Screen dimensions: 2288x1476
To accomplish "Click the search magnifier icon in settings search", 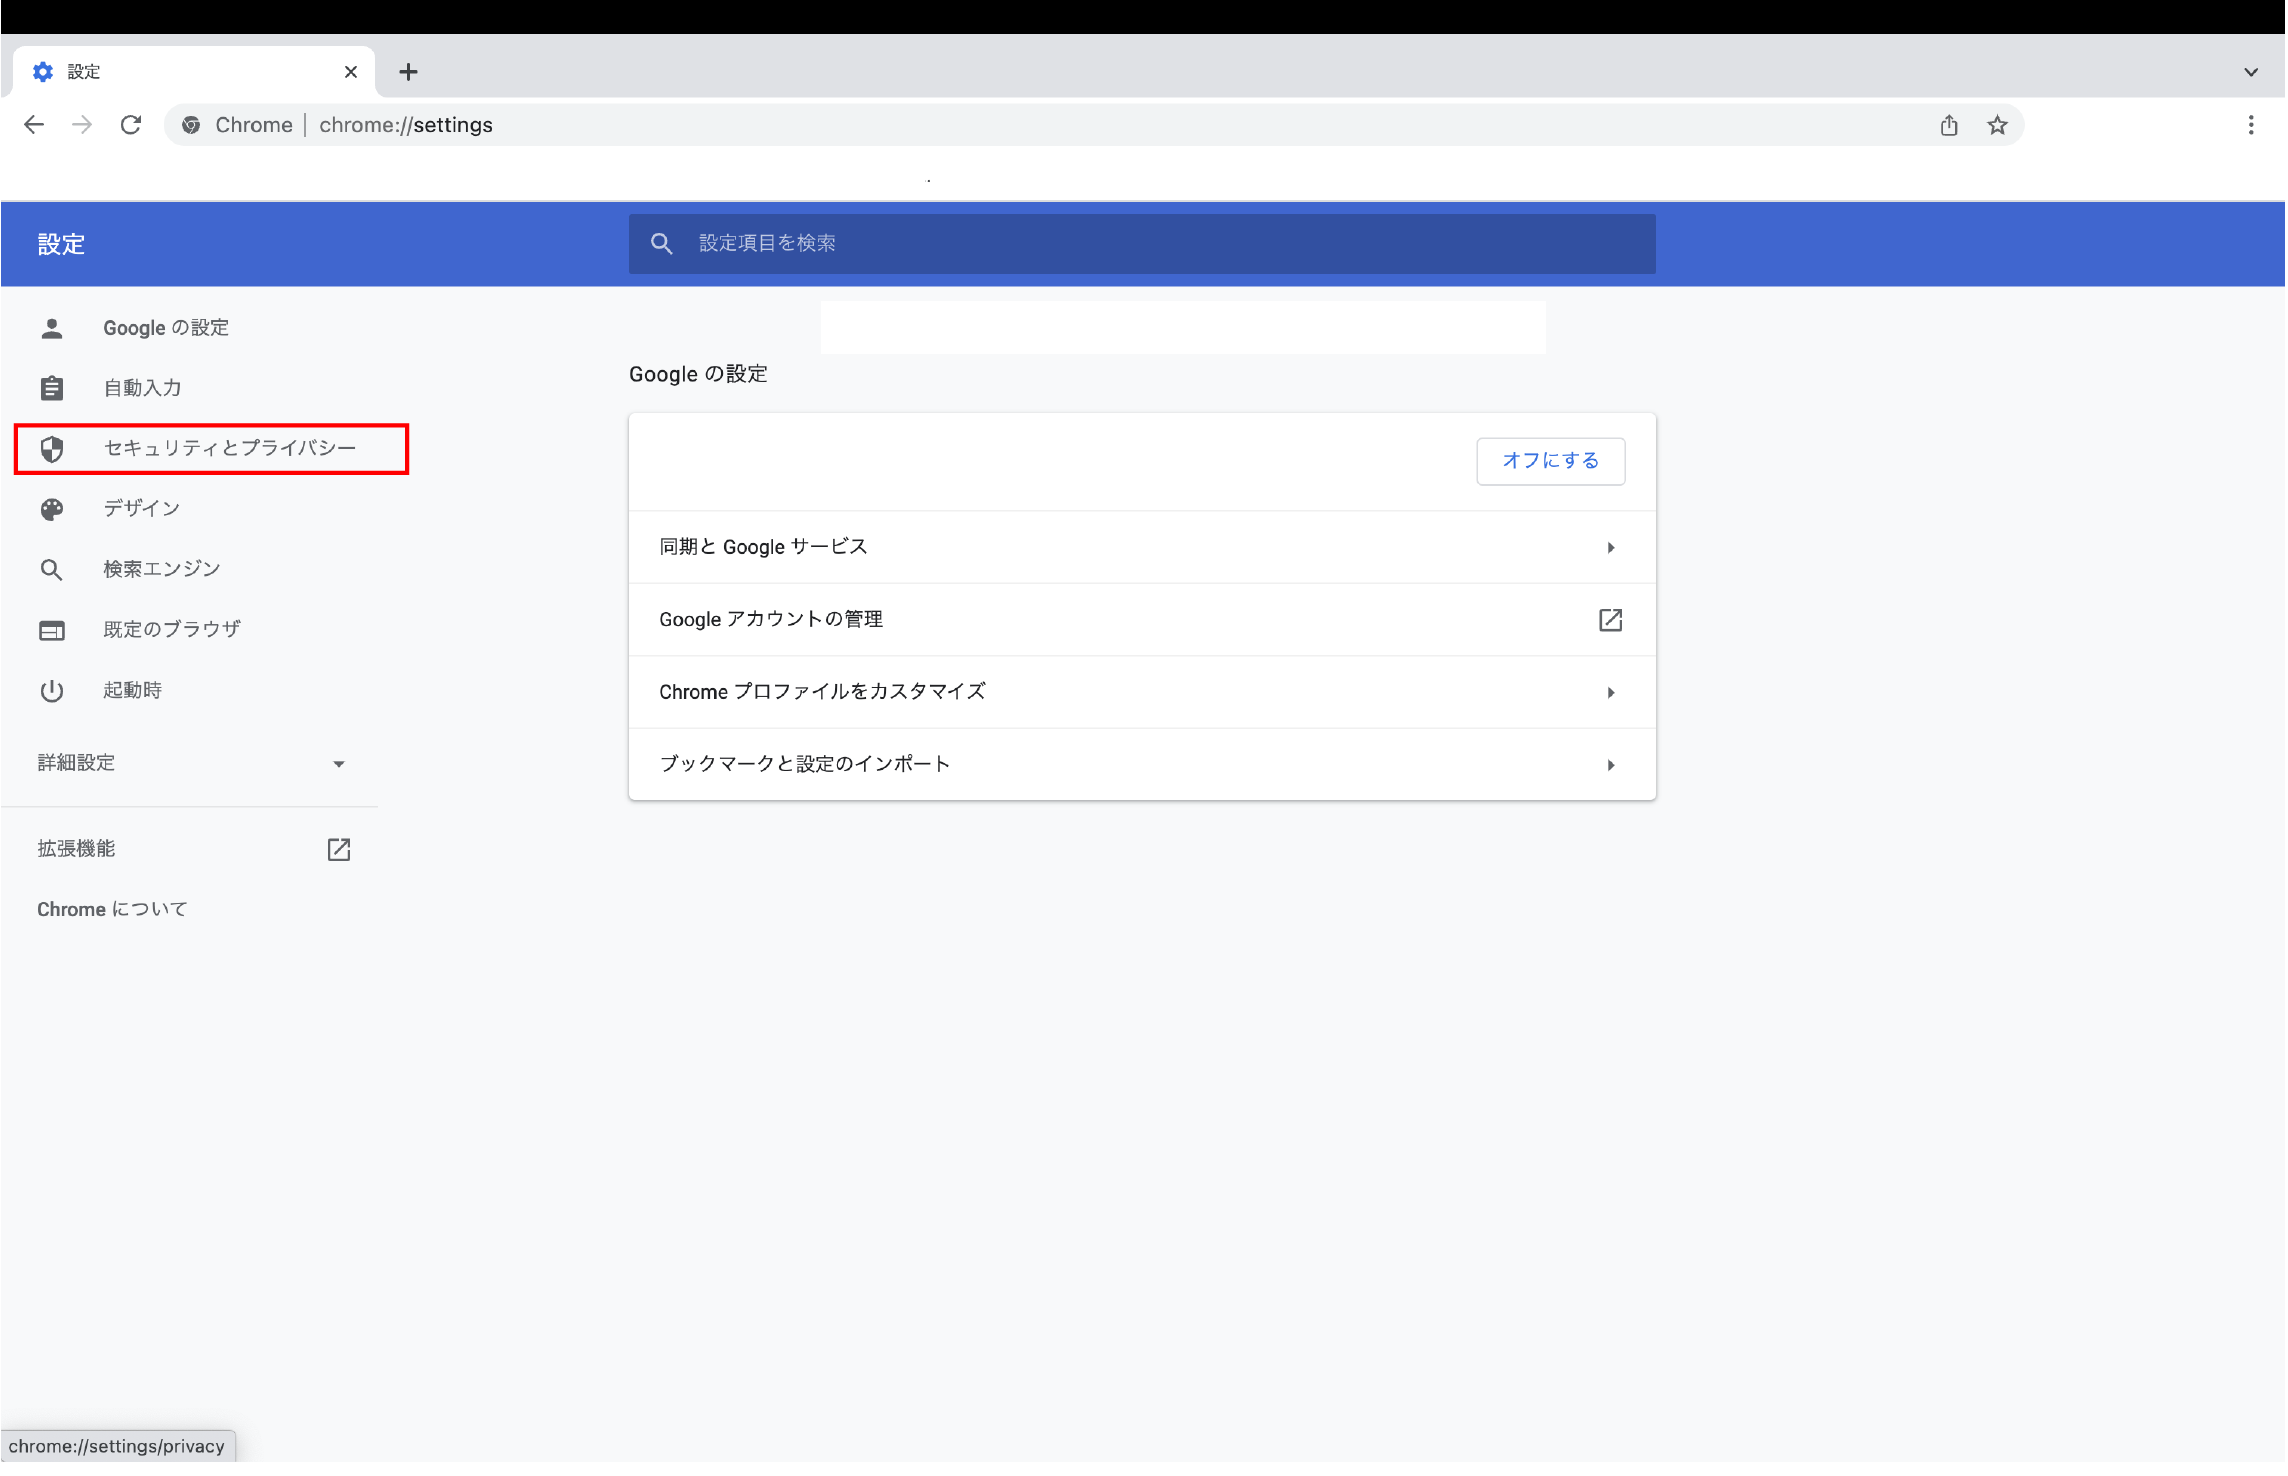I will coord(661,243).
